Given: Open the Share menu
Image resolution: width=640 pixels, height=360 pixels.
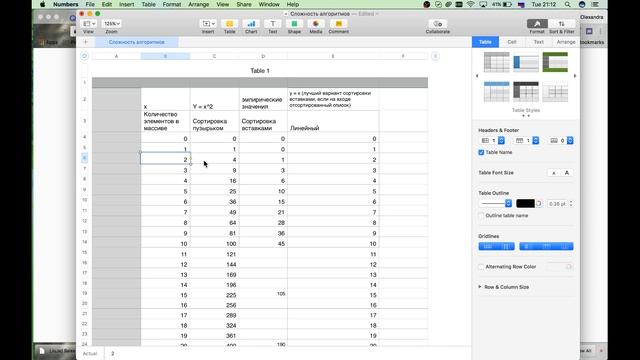Looking at the screenshot, I should coord(244,4).
